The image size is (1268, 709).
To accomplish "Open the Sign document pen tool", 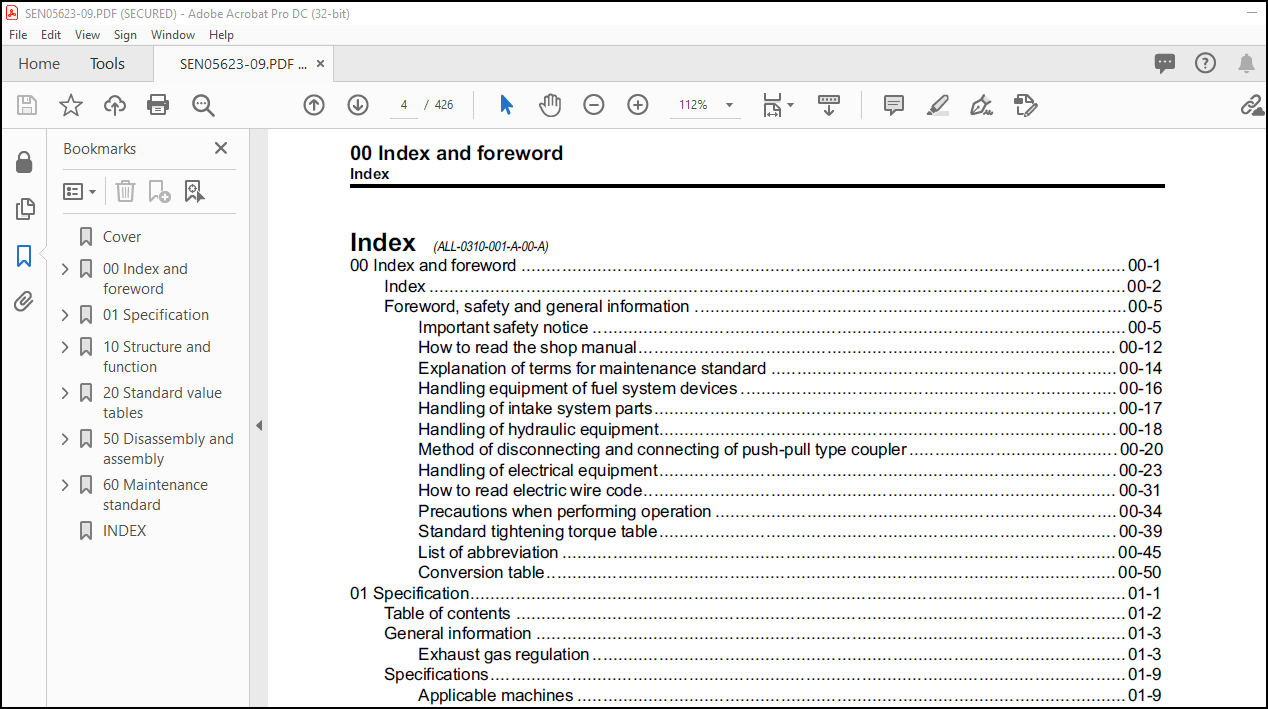I will 981,105.
